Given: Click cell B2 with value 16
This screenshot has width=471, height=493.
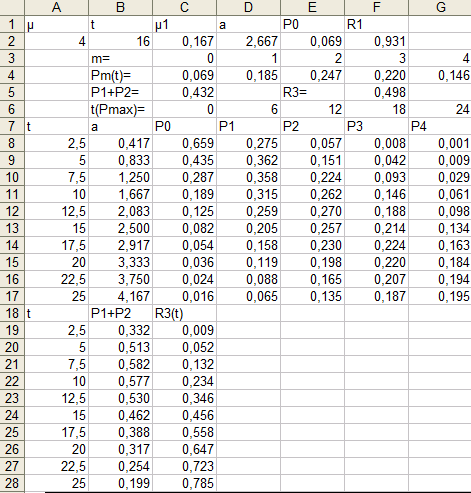Looking at the screenshot, I should tap(120, 41).
